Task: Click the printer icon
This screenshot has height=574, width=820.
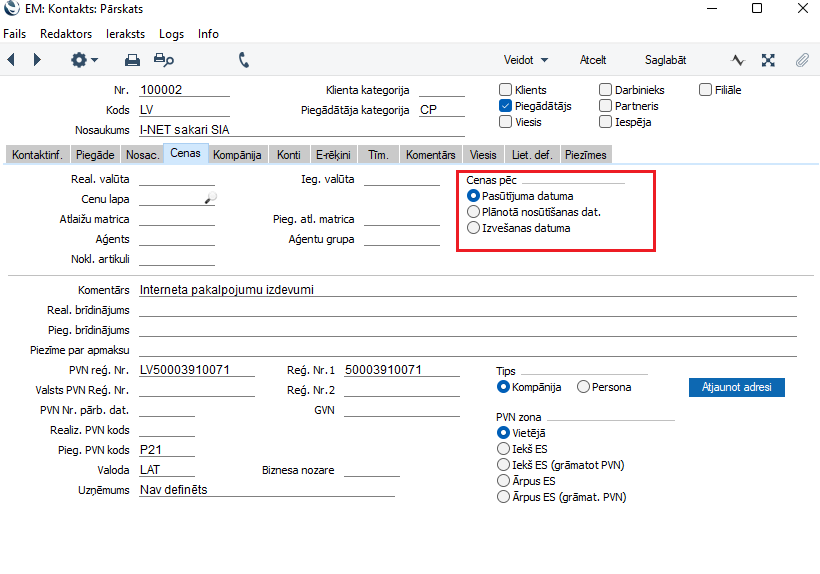Action: point(132,60)
